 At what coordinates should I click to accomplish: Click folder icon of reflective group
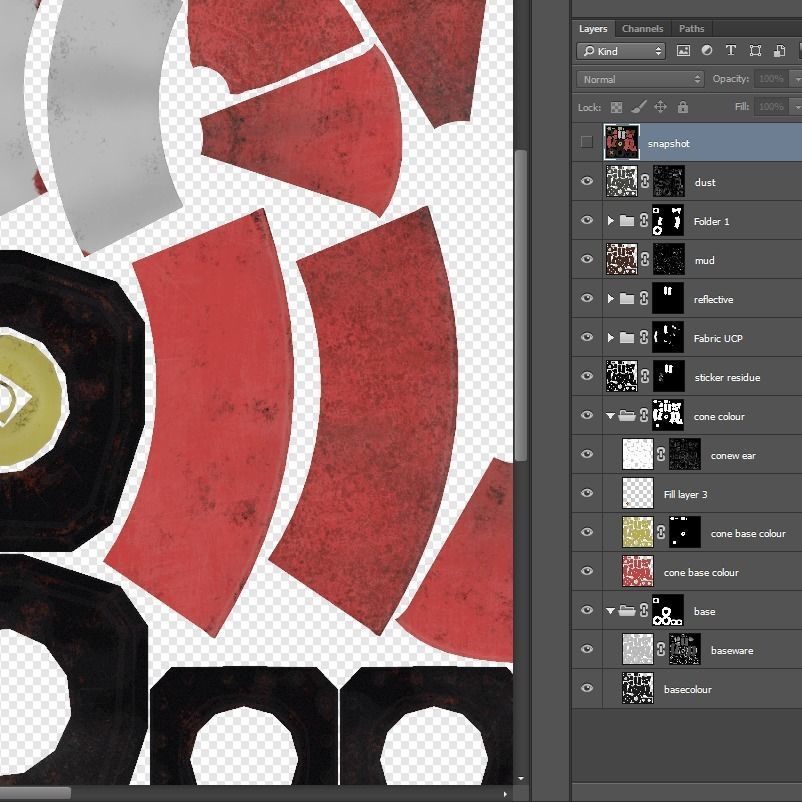[x=627, y=299]
